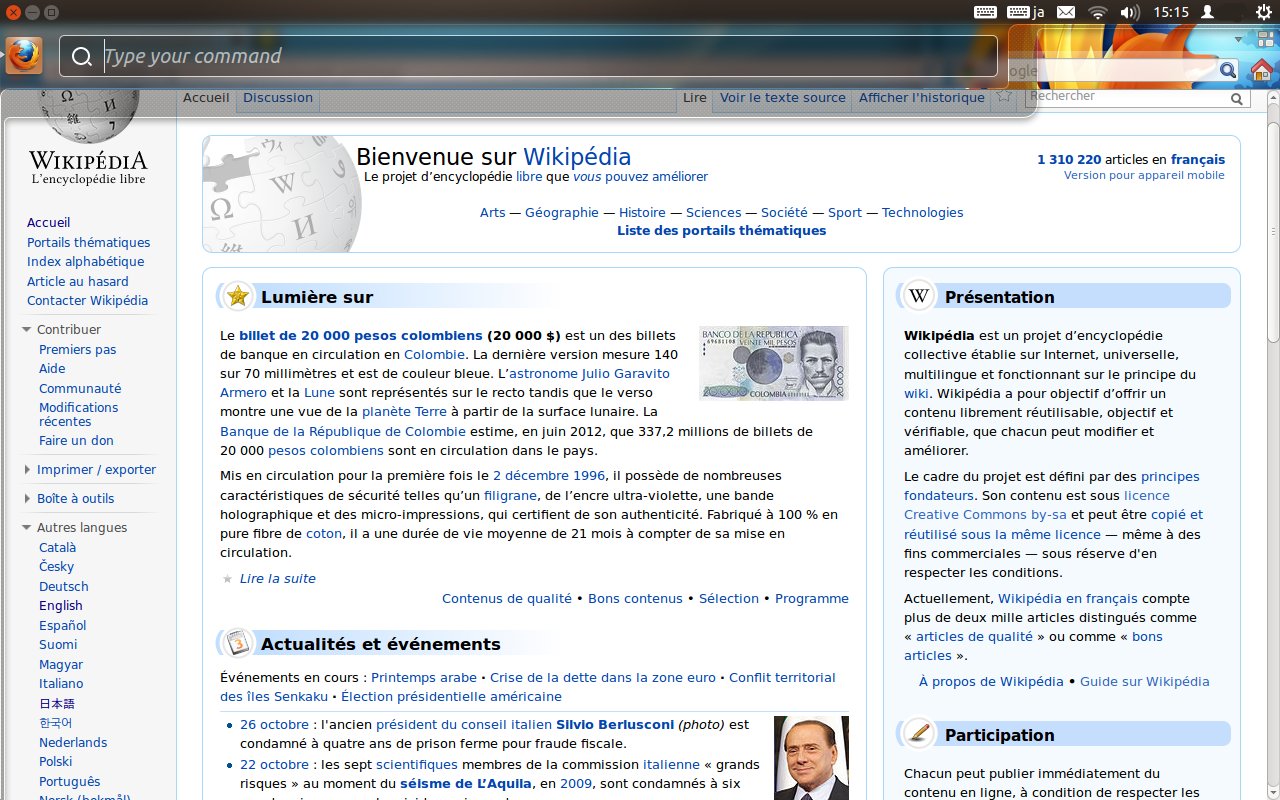Click in the Firefox Google search box
Image resolution: width=1280 pixels, height=800 pixels.
click(1122, 70)
